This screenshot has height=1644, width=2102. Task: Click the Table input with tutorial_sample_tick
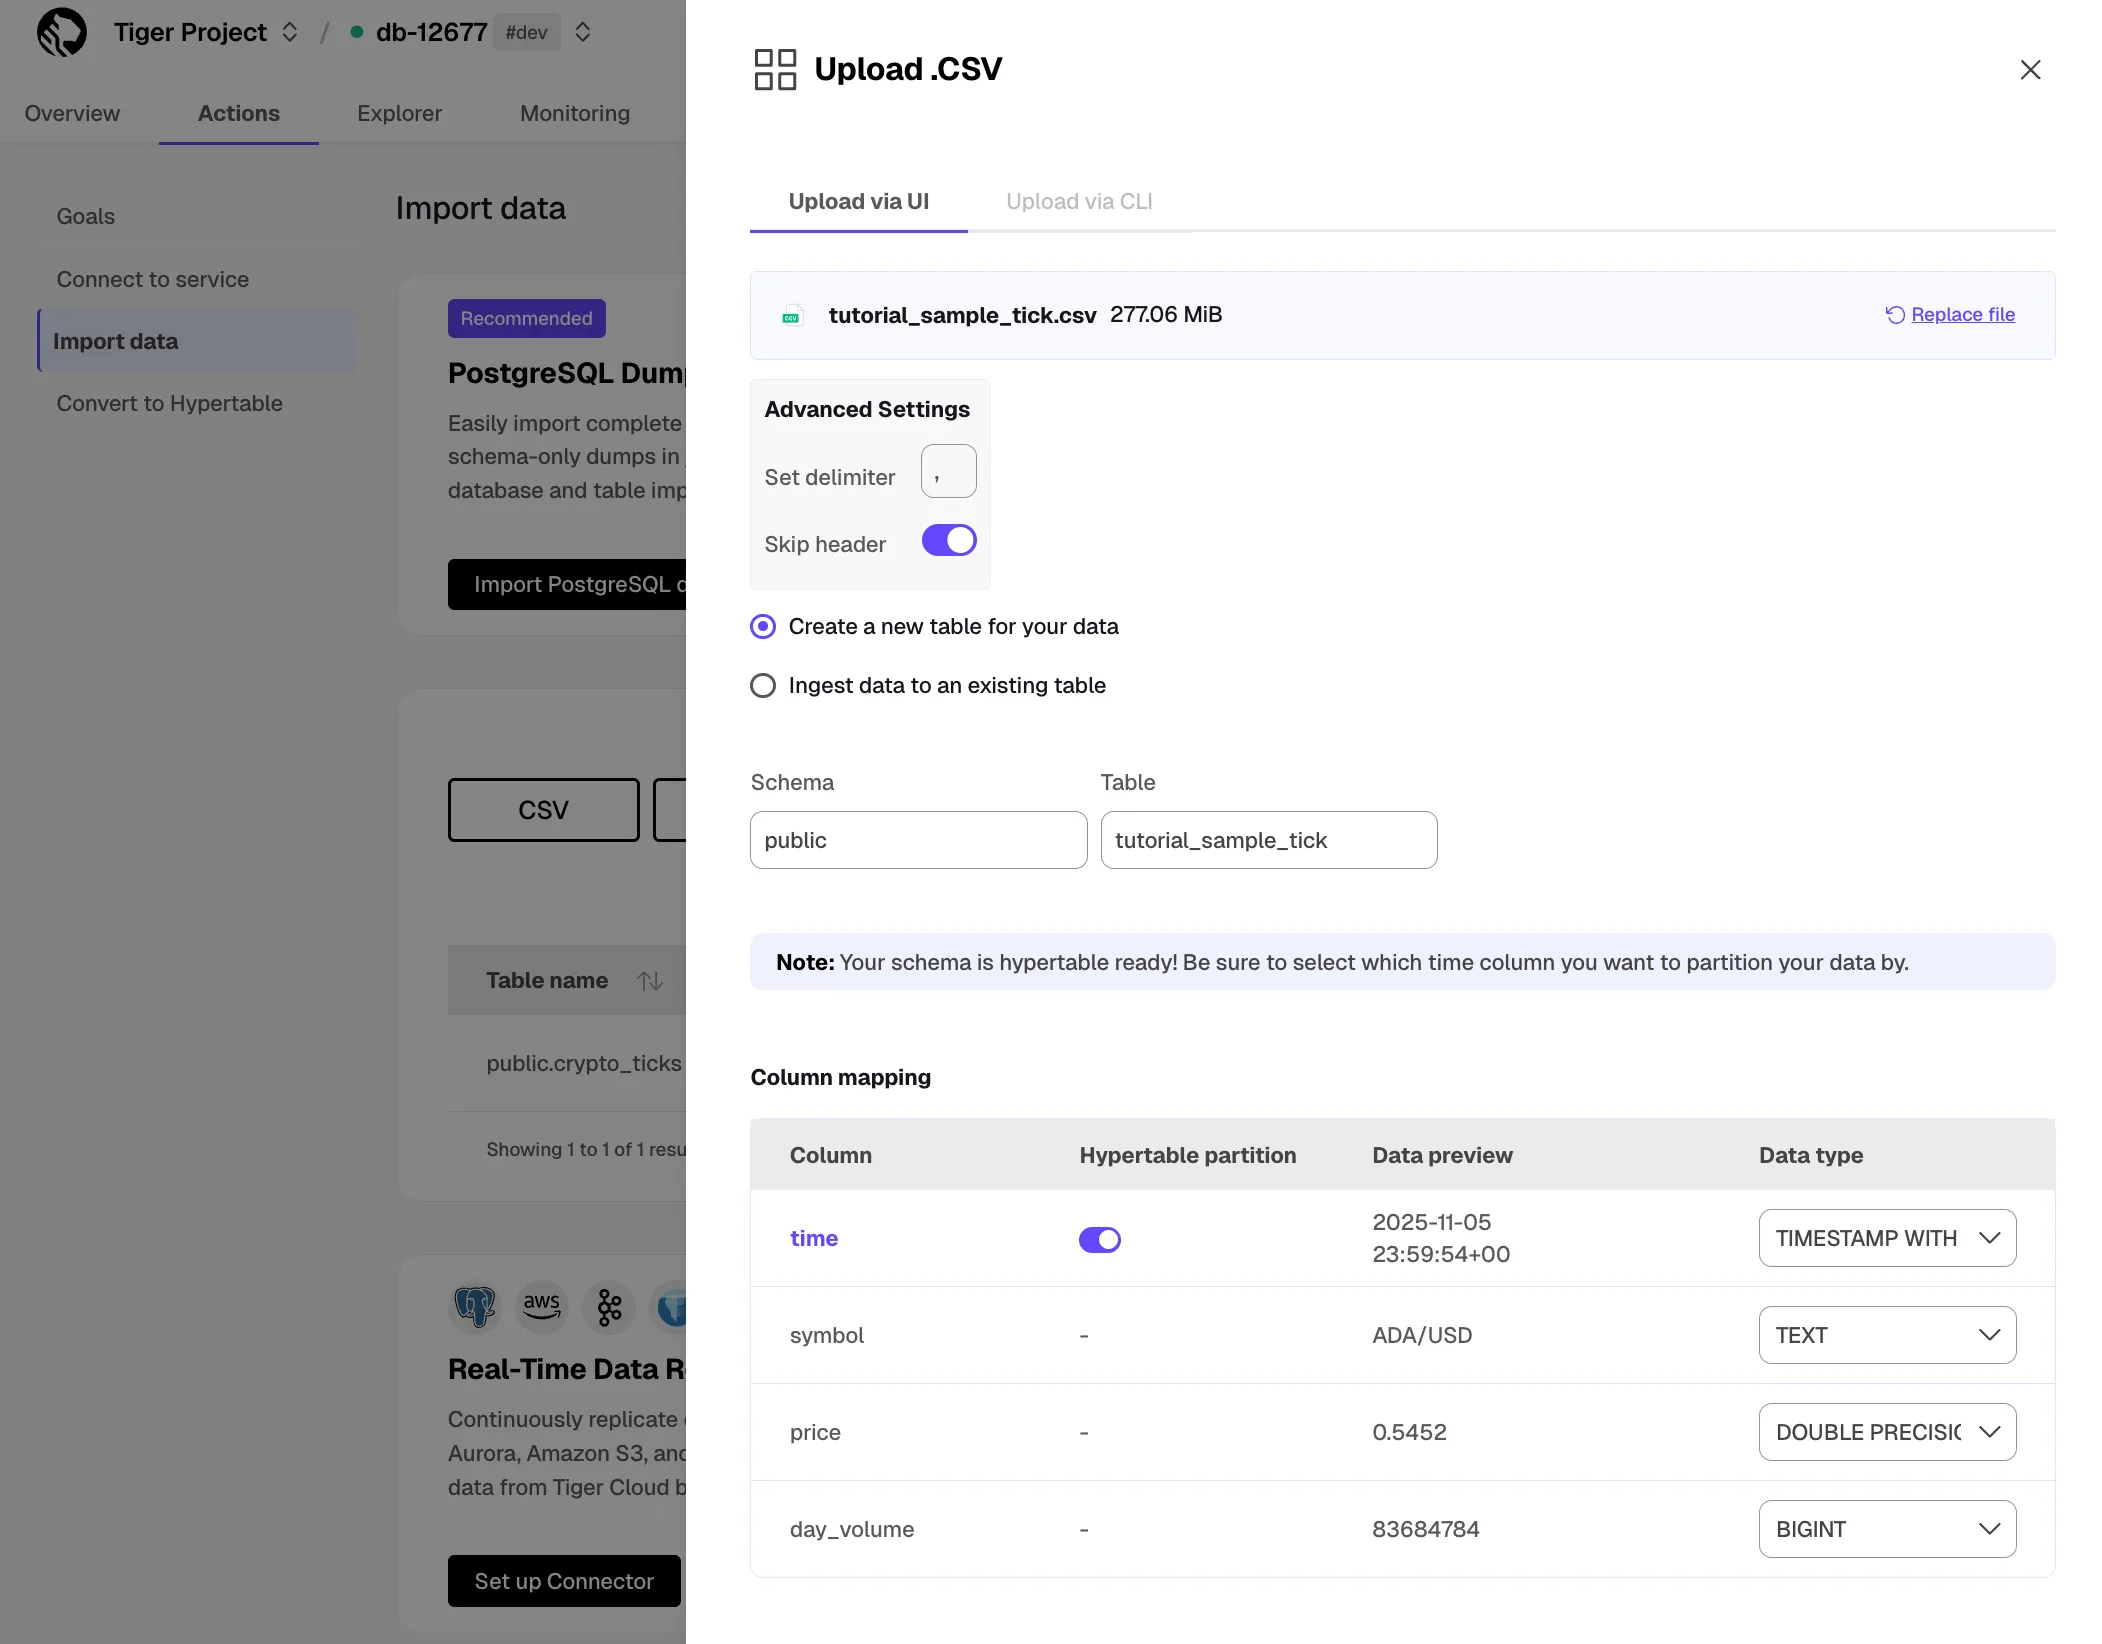(x=1268, y=840)
